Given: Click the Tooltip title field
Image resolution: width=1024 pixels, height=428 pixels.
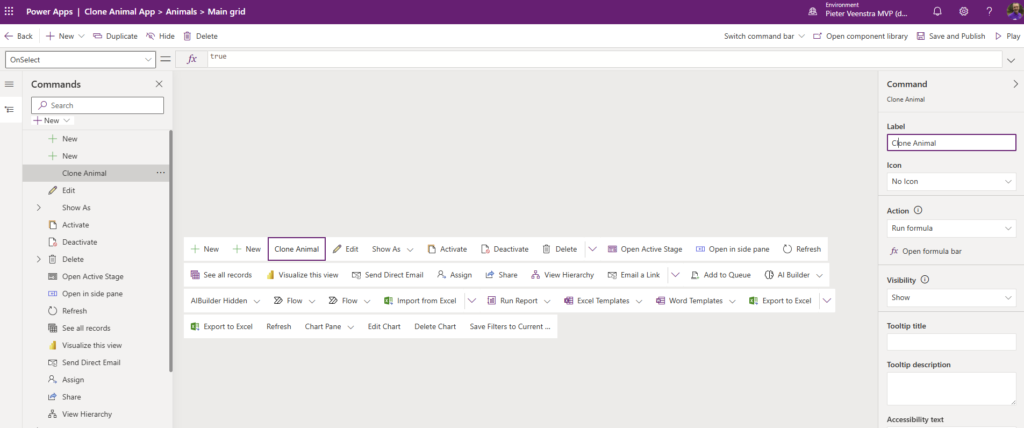Looking at the screenshot, I should (x=952, y=342).
